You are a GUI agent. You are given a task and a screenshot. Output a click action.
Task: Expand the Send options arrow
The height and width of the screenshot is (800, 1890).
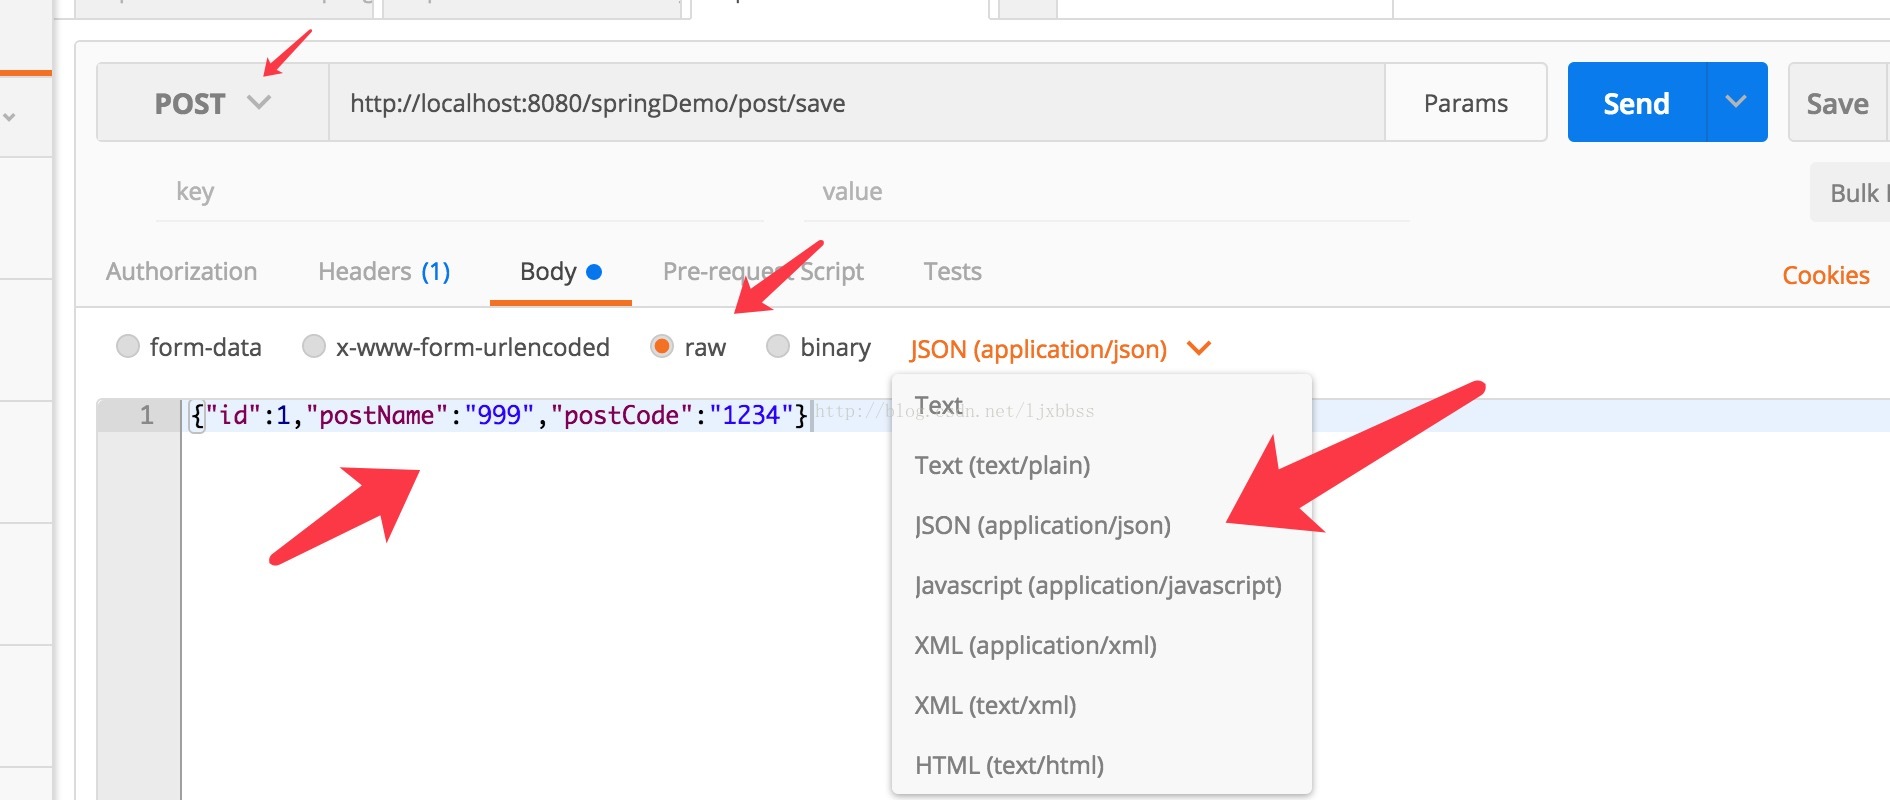(1737, 103)
